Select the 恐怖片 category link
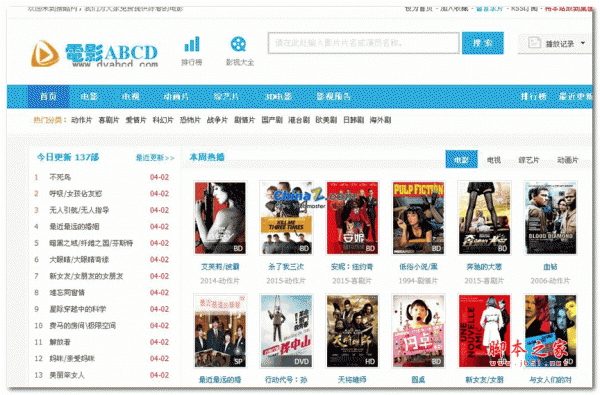Screen dimensions: 600x395 click(x=190, y=120)
